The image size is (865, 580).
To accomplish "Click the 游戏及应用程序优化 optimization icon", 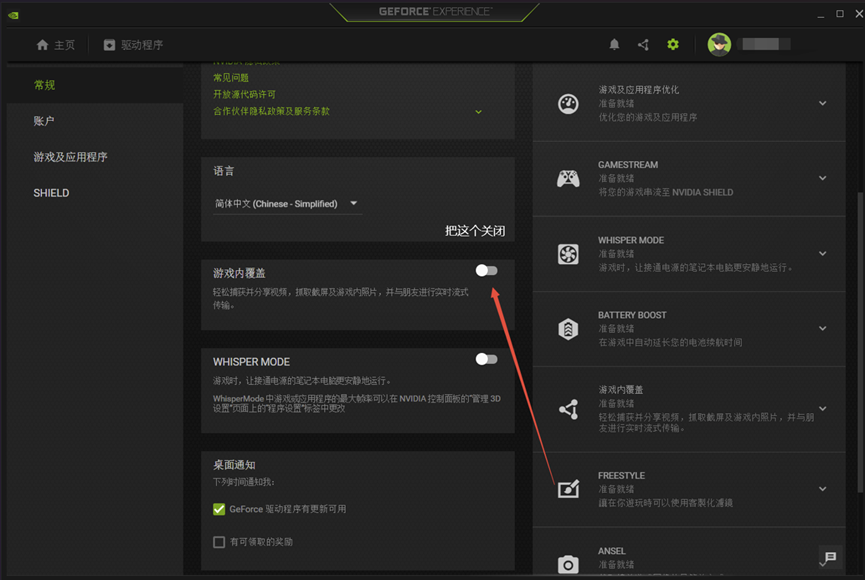I will 568,103.
